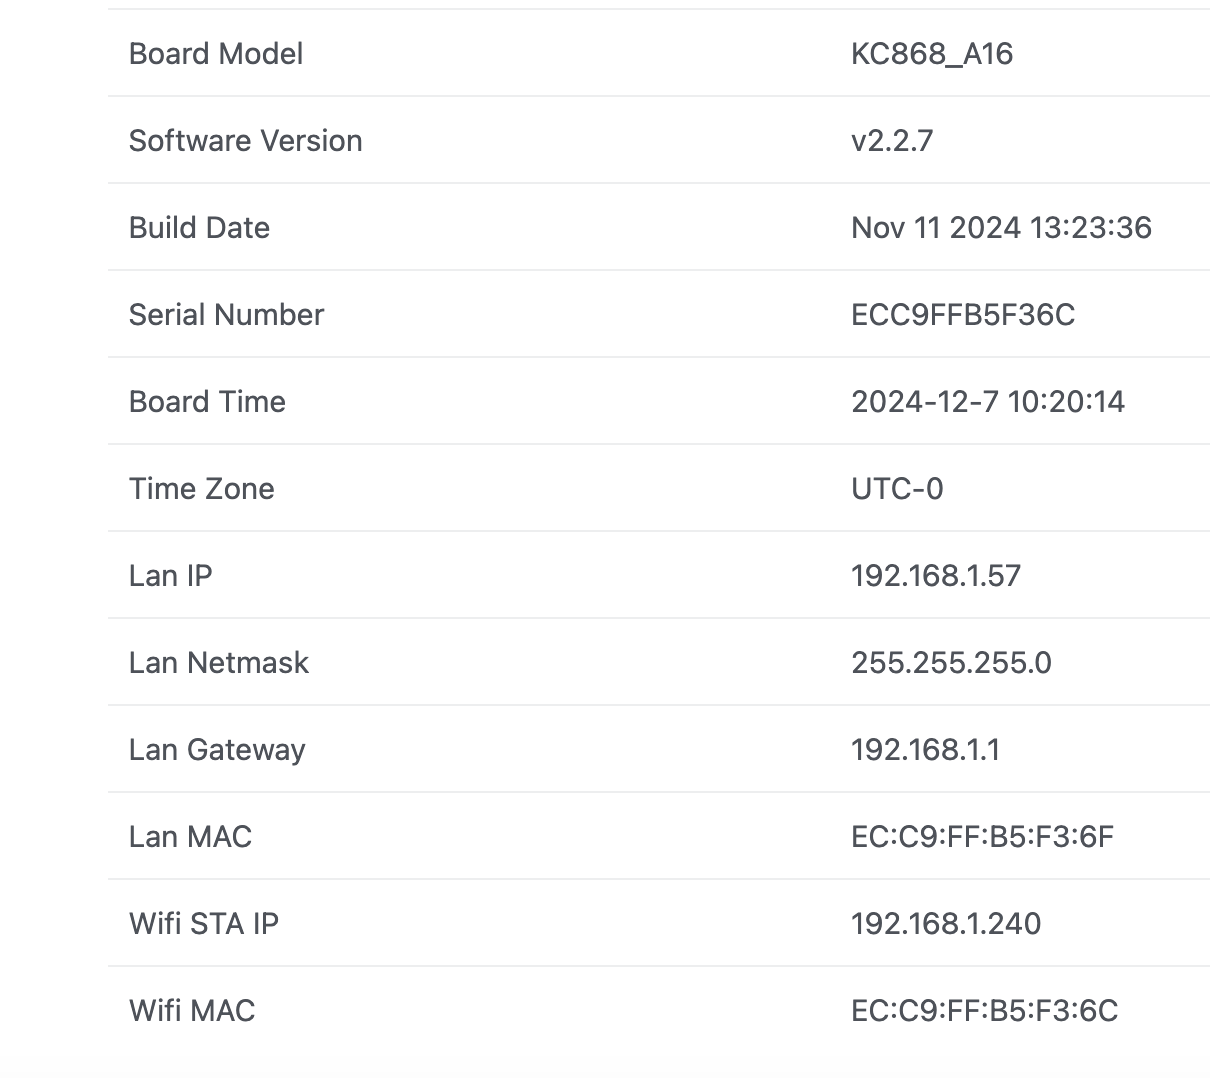The height and width of the screenshot is (1078, 1210).
Task: Click the Serial Number label
Action: [226, 315]
